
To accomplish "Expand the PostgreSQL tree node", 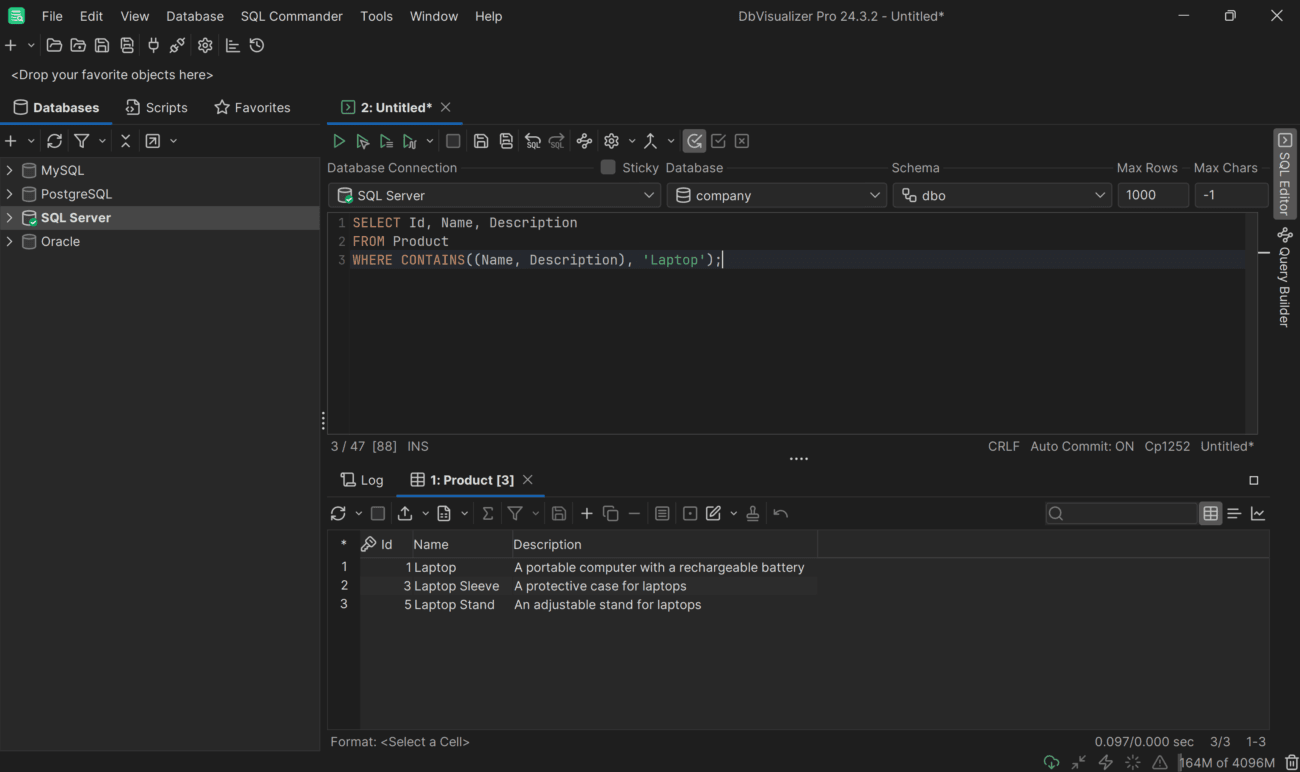I will tap(10, 194).
